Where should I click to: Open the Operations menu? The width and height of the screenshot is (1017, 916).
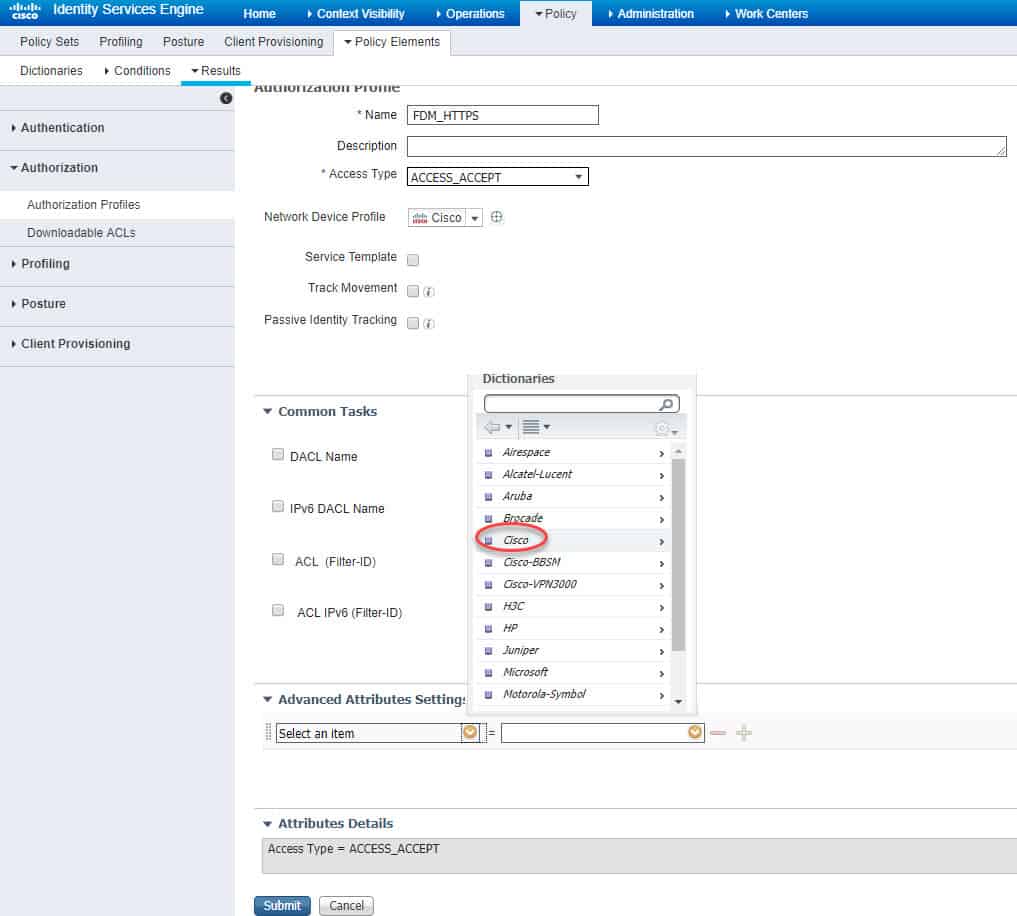(x=470, y=14)
